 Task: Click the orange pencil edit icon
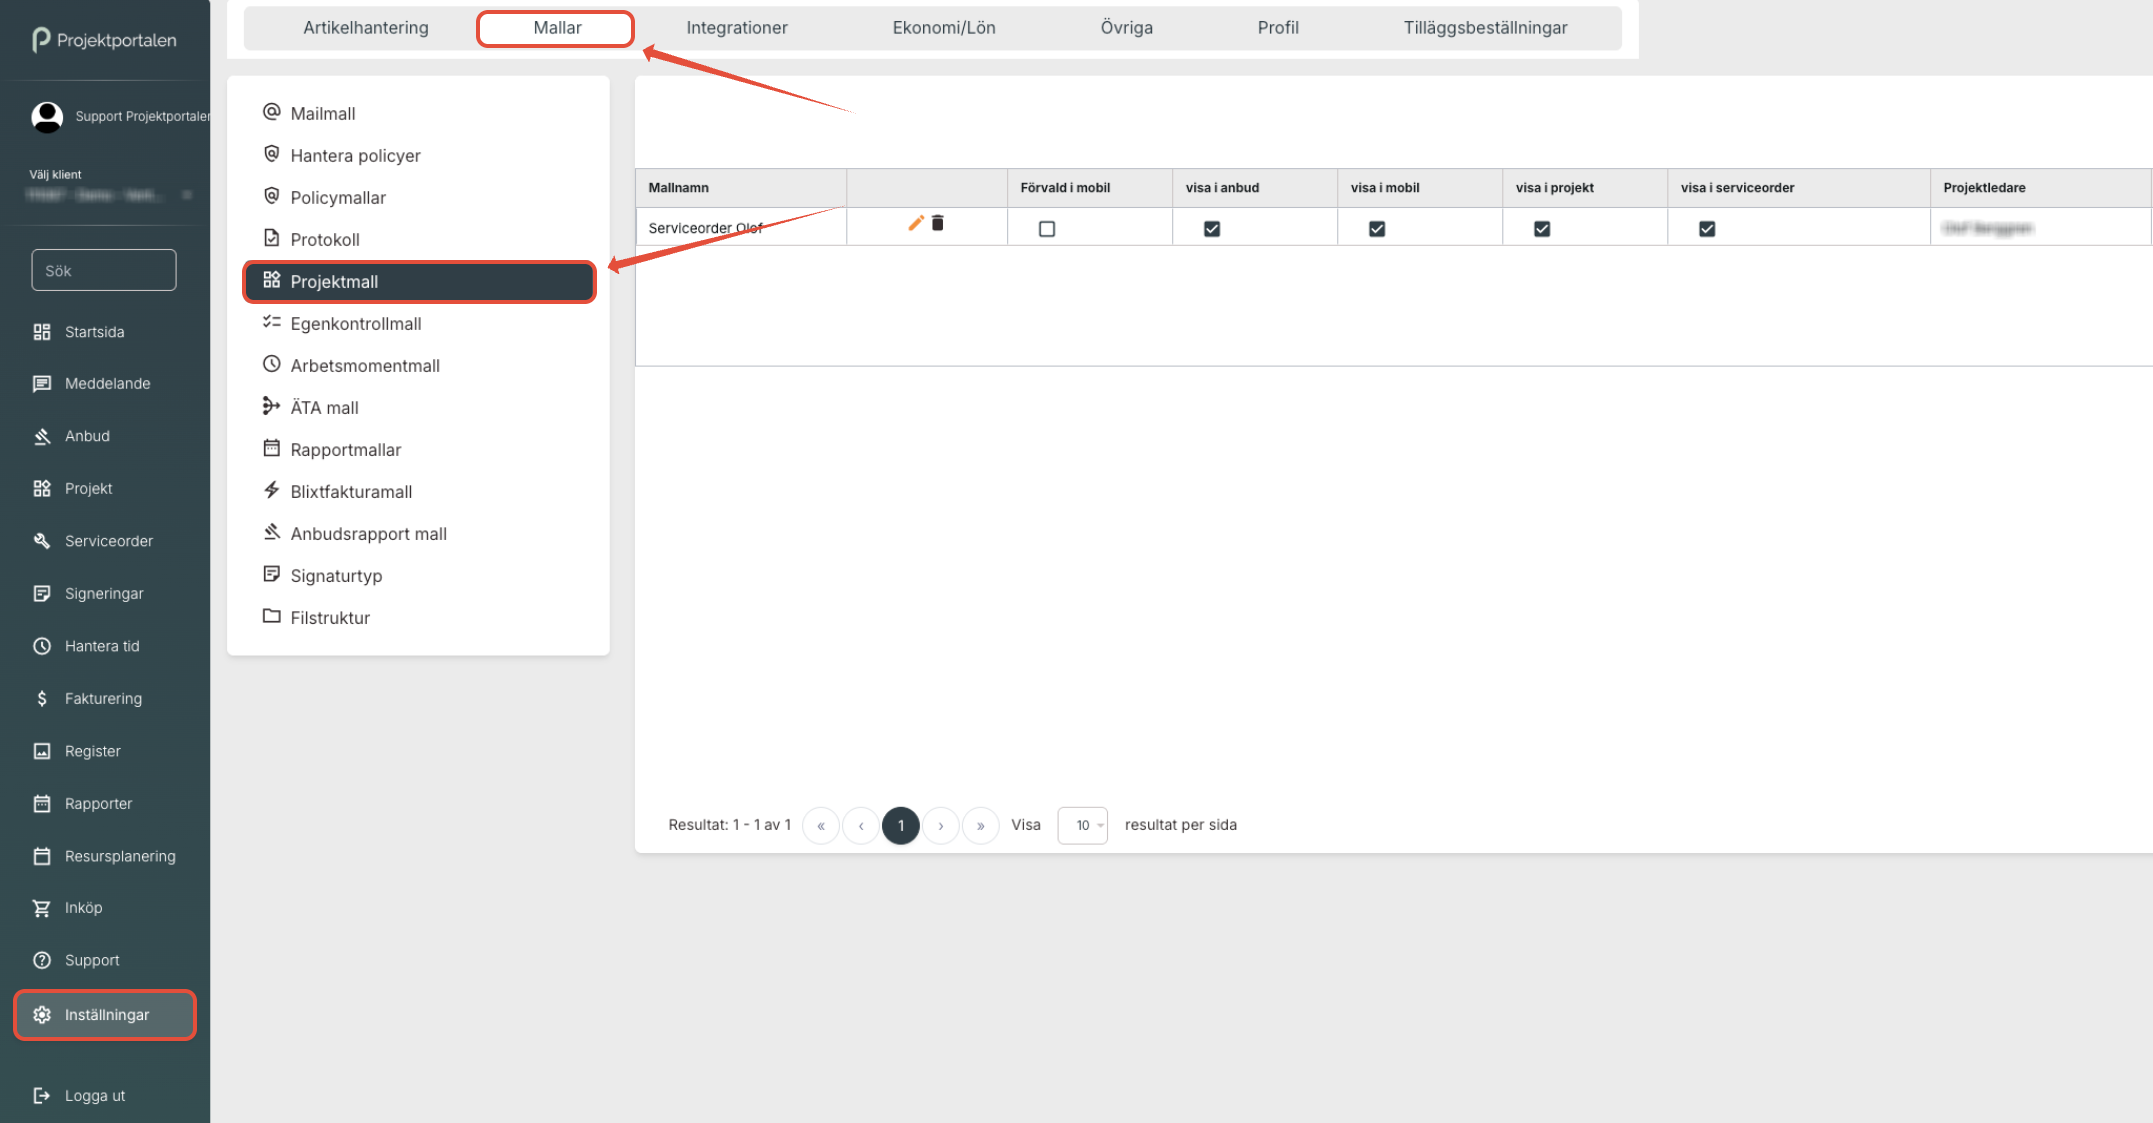click(x=915, y=223)
